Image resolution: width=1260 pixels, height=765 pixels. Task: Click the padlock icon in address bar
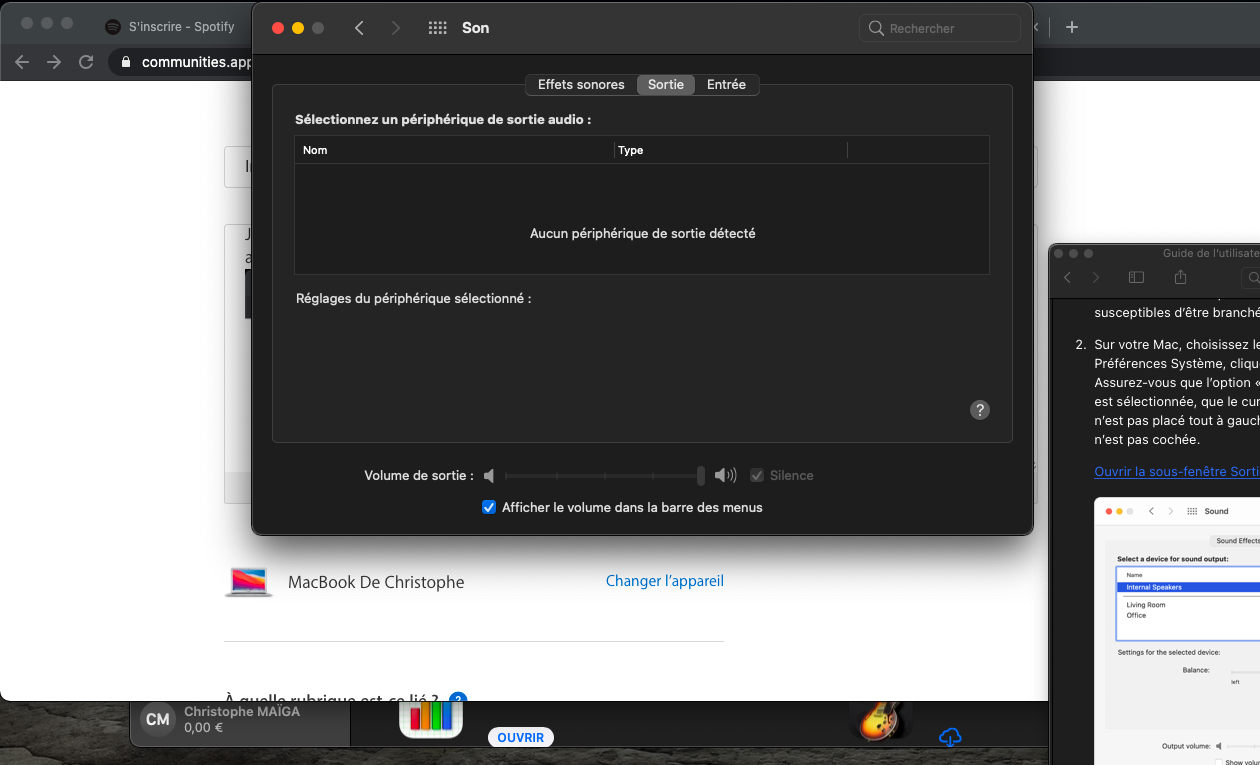[126, 62]
